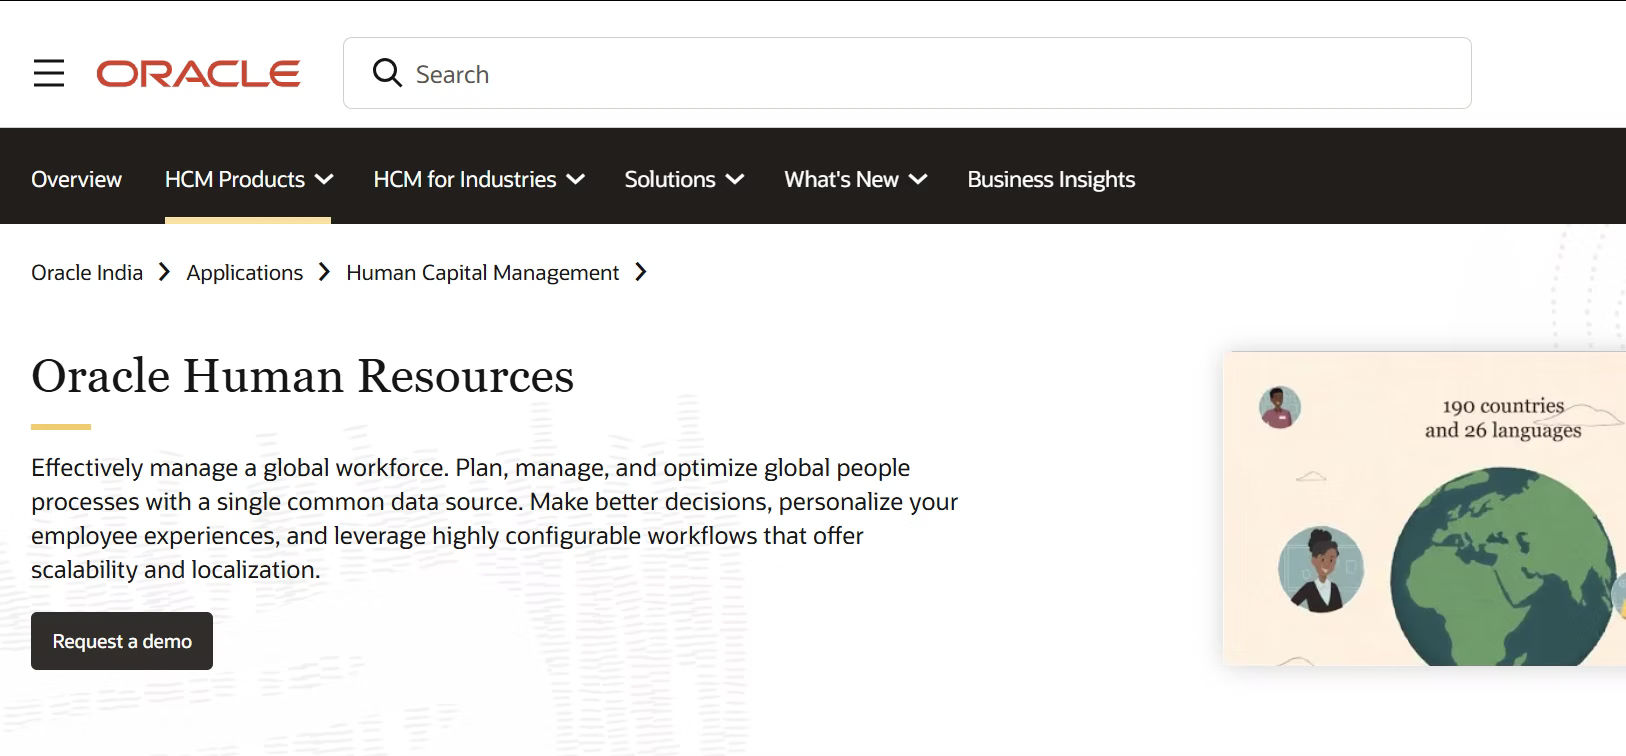Image resolution: width=1626 pixels, height=756 pixels.
Task: Follow the Oracle India breadcrumb link
Action: pos(87,273)
